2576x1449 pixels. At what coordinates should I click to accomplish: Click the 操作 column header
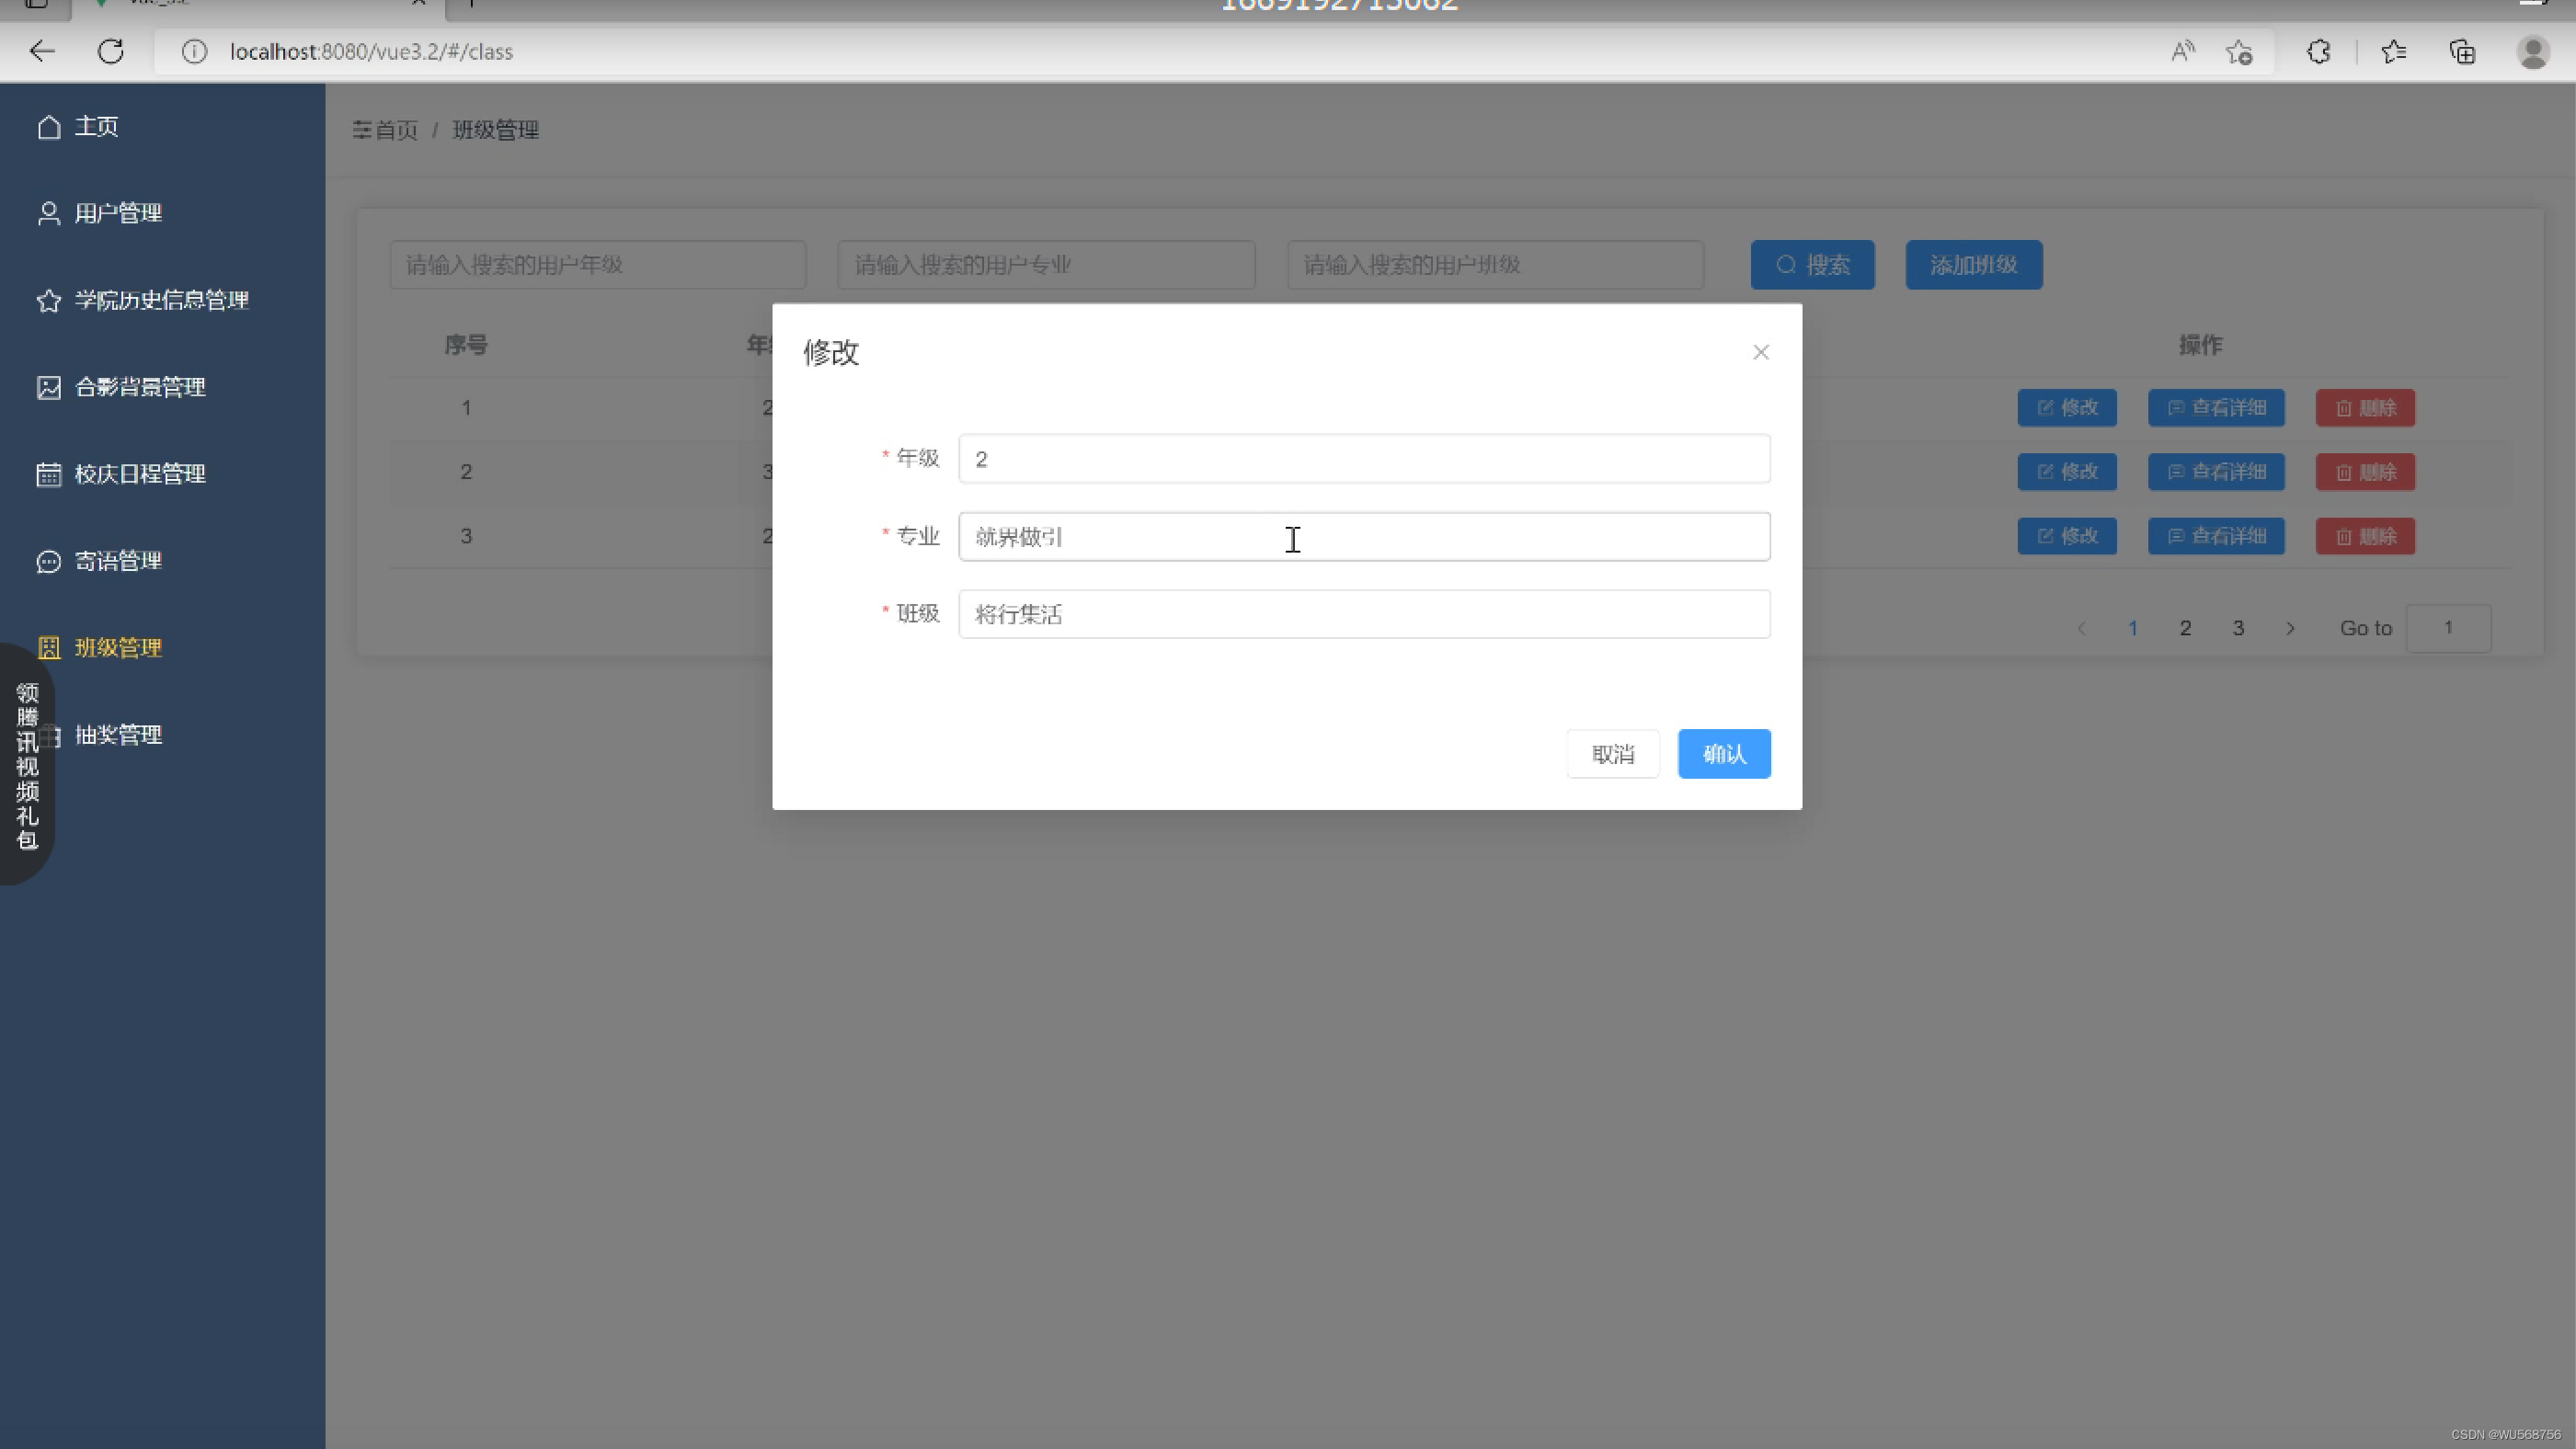click(x=2200, y=345)
